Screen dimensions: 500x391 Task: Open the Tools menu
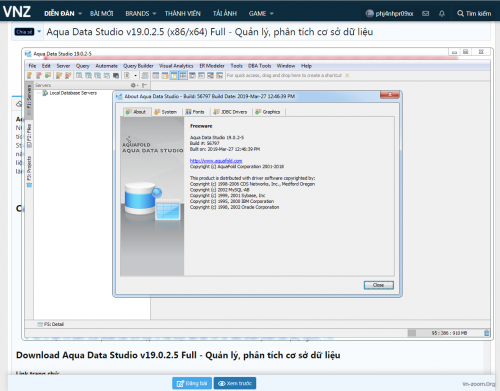236,66
